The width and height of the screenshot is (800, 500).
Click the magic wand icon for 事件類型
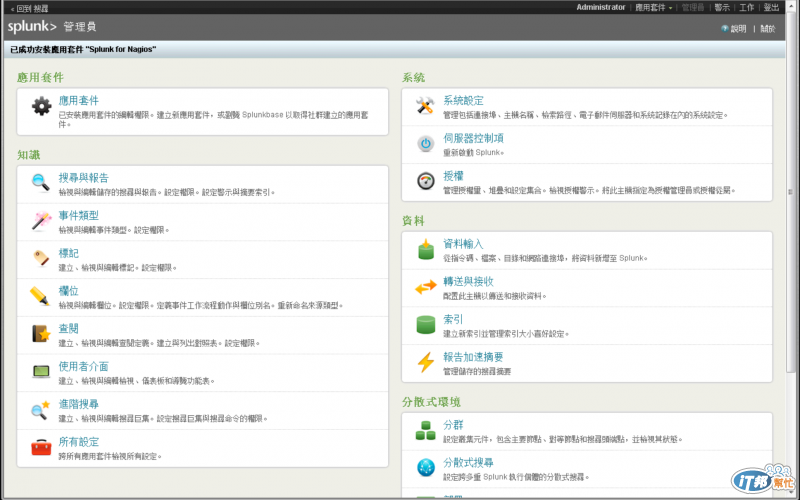pyautogui.click(x=41, y=220)
